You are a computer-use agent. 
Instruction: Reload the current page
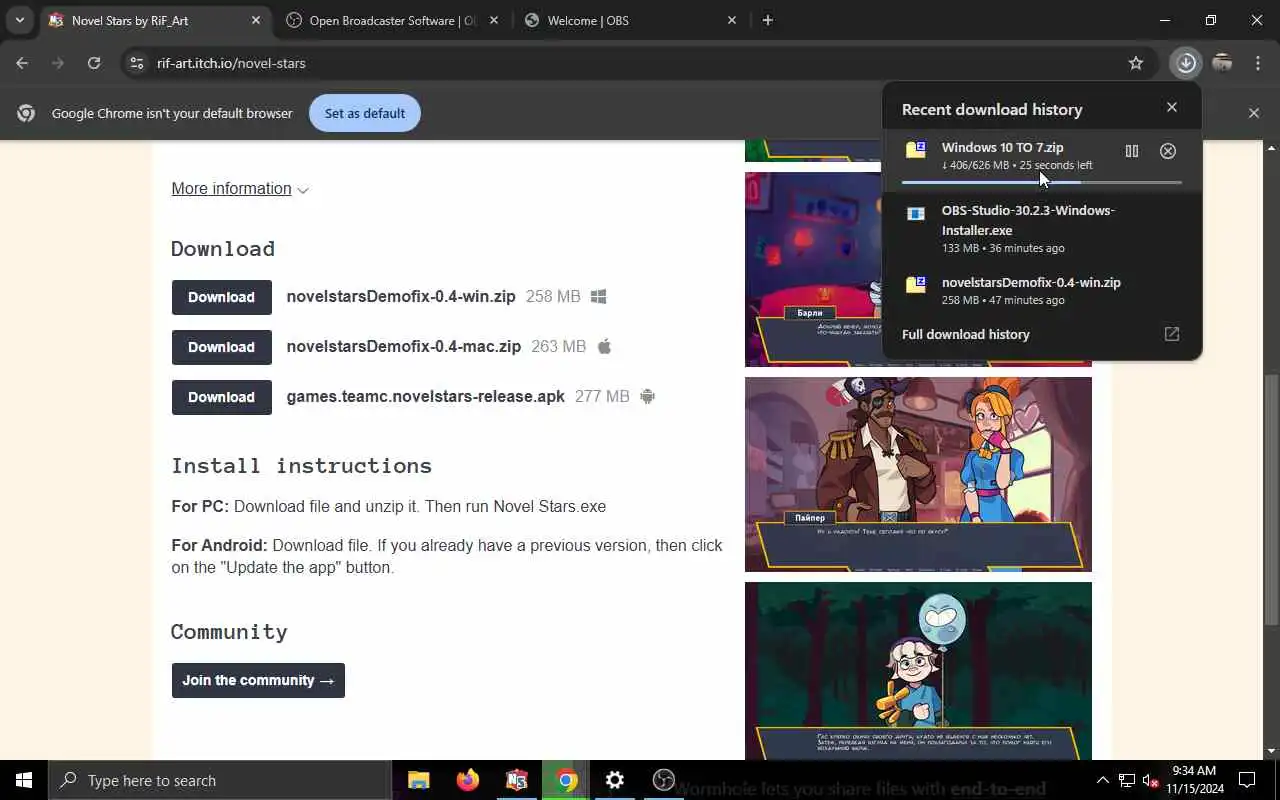click(x=94, y=63)
